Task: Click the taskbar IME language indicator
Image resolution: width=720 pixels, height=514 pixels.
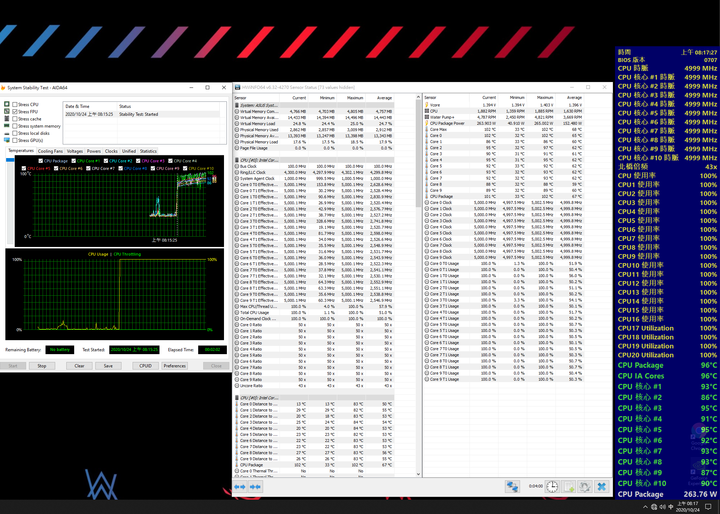Action: (x=671, y=507)
